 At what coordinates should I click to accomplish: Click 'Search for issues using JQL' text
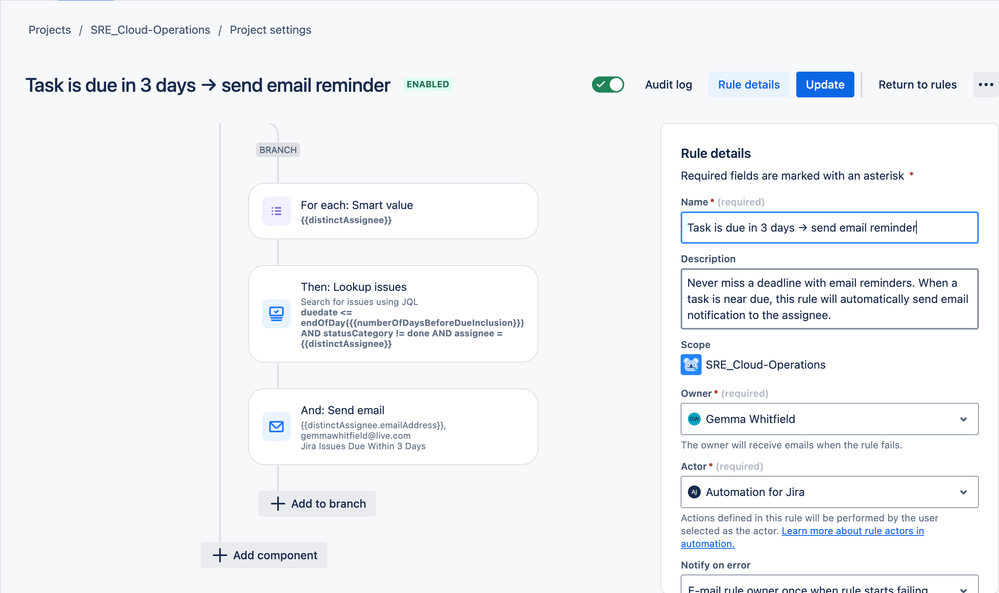pyautogui.click(x=359, y=302)
